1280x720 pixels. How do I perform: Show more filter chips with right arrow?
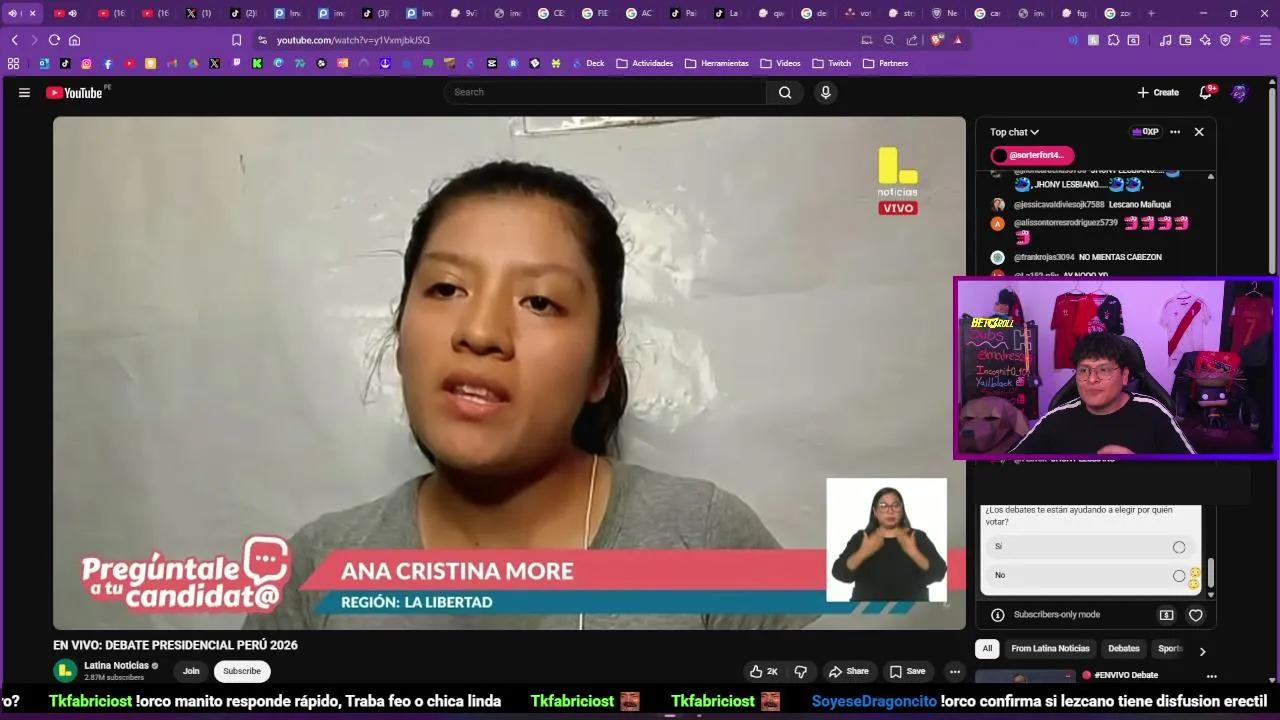click(1202, 651)
